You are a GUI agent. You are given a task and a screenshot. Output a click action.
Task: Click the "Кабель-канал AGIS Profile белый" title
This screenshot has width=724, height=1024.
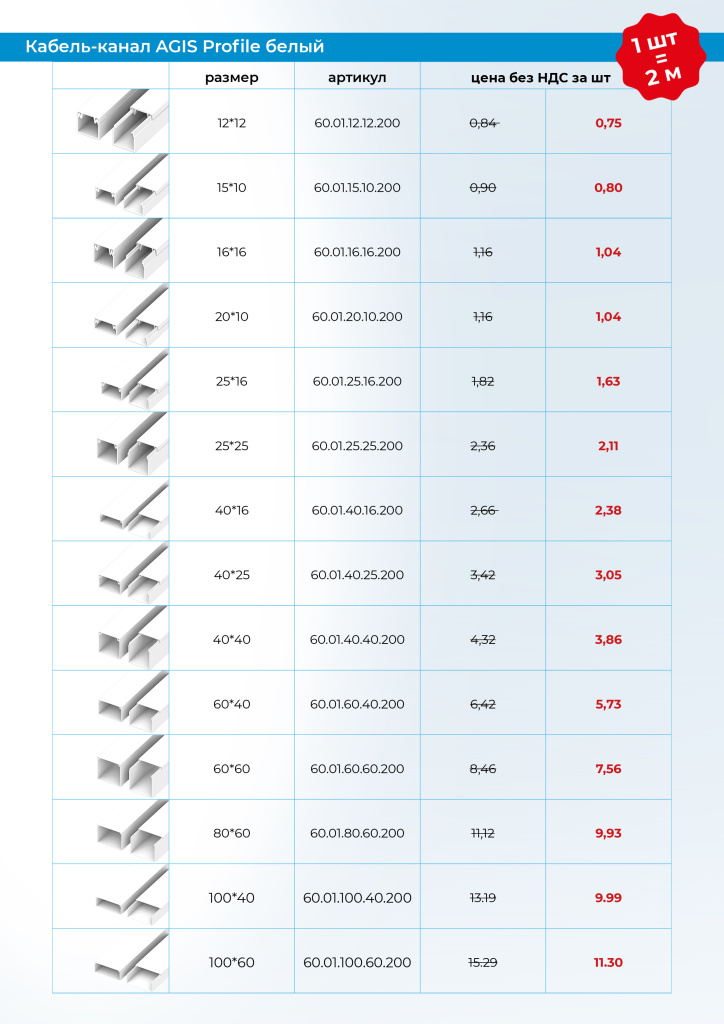coord(174,46)
